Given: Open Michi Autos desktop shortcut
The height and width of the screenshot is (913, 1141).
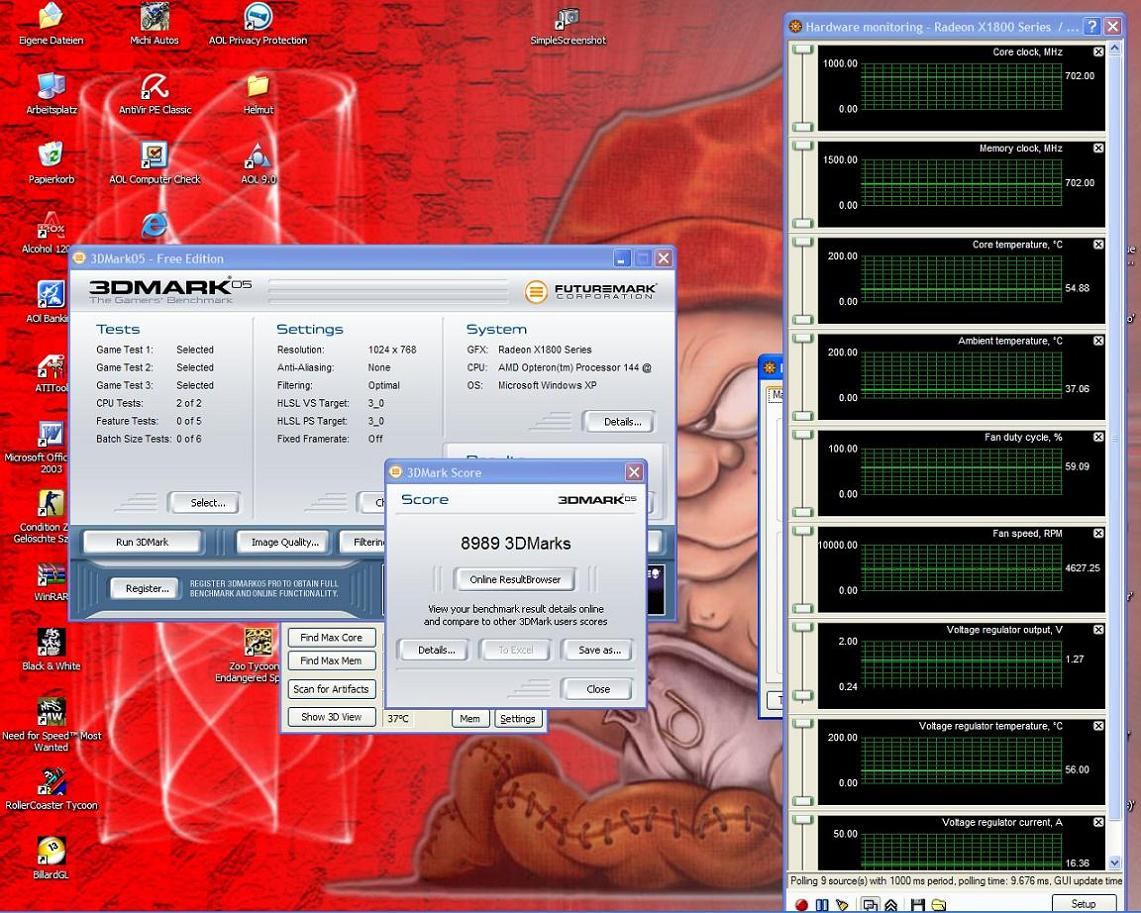Looking at the screenshot, I should 154,24.
